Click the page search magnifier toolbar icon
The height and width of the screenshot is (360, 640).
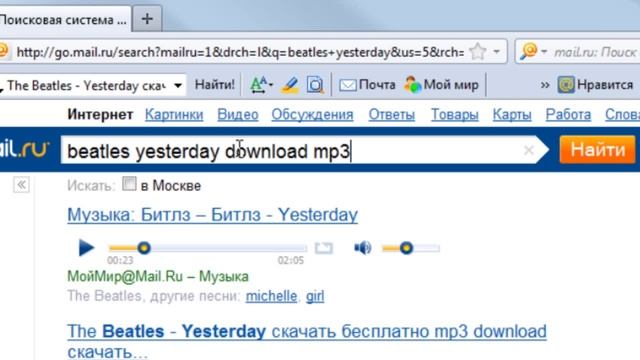[315, 85]
